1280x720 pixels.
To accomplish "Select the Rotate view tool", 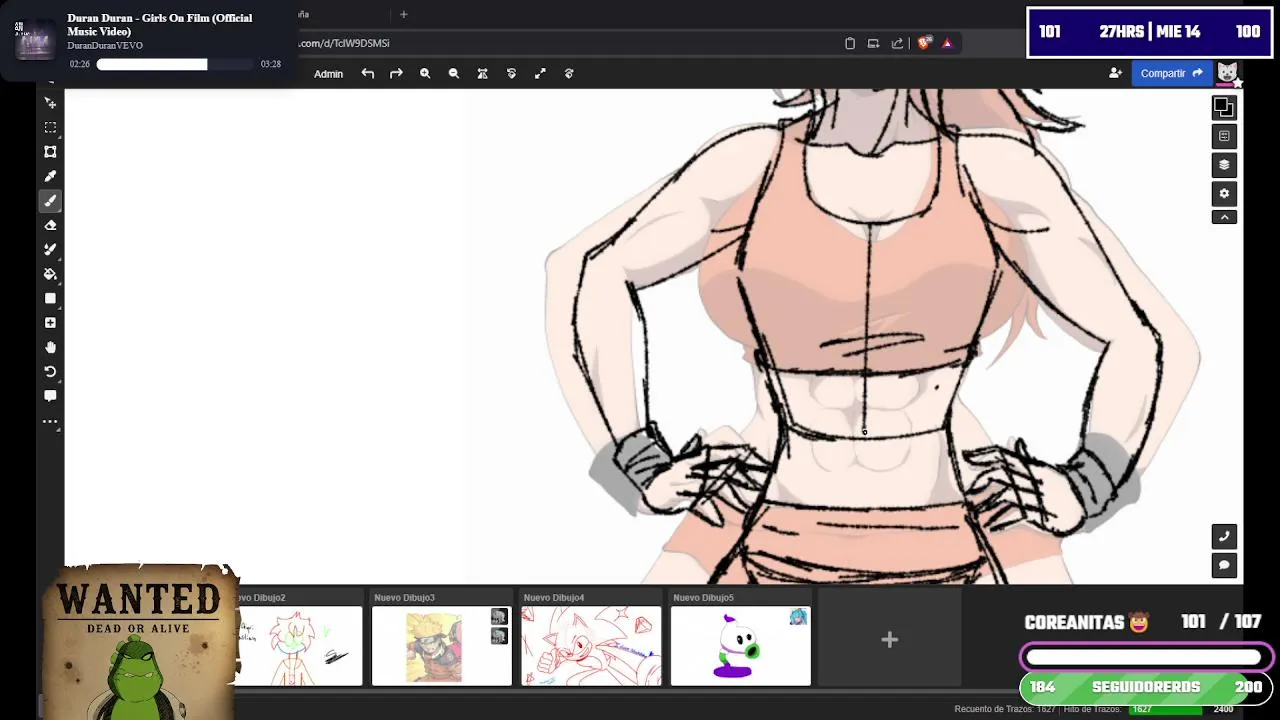I will point(50,372).
